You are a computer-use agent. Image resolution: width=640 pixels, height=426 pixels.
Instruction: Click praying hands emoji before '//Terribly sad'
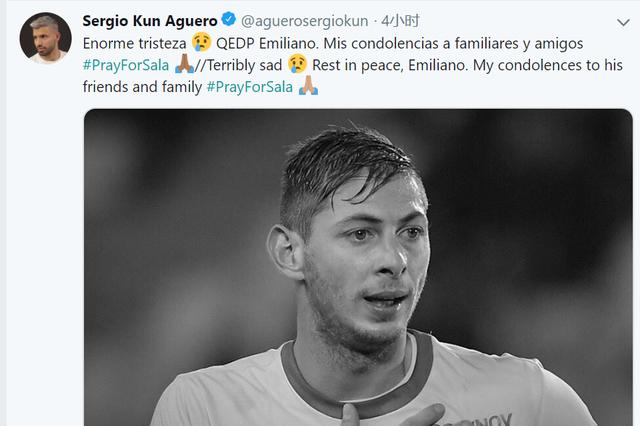184,64
